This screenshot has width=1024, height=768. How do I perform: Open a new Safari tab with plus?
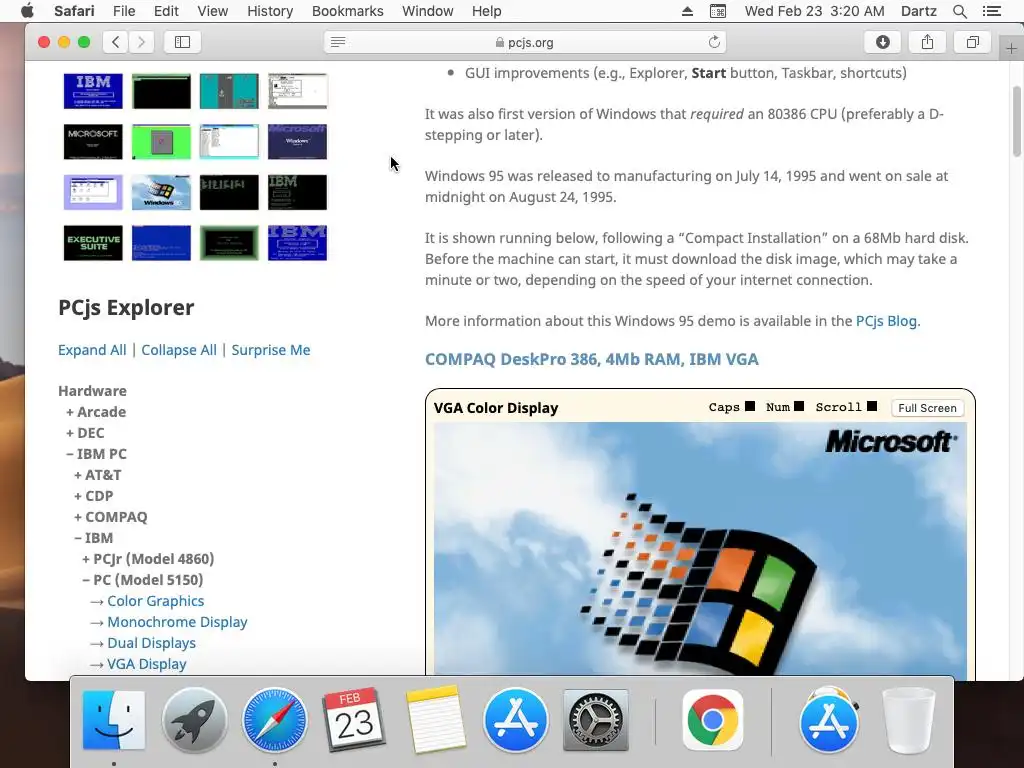[x=1011, y=48]
